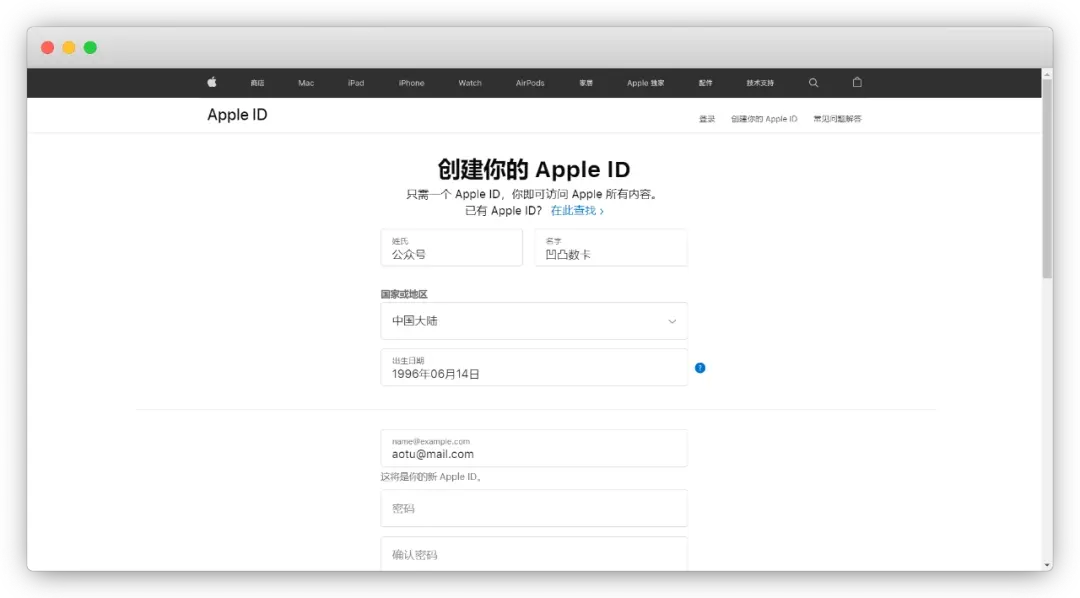The height and width of the screenshot is (598, 1080).
Task: Open the 常见问题解答 link
Action: (838, 118)
